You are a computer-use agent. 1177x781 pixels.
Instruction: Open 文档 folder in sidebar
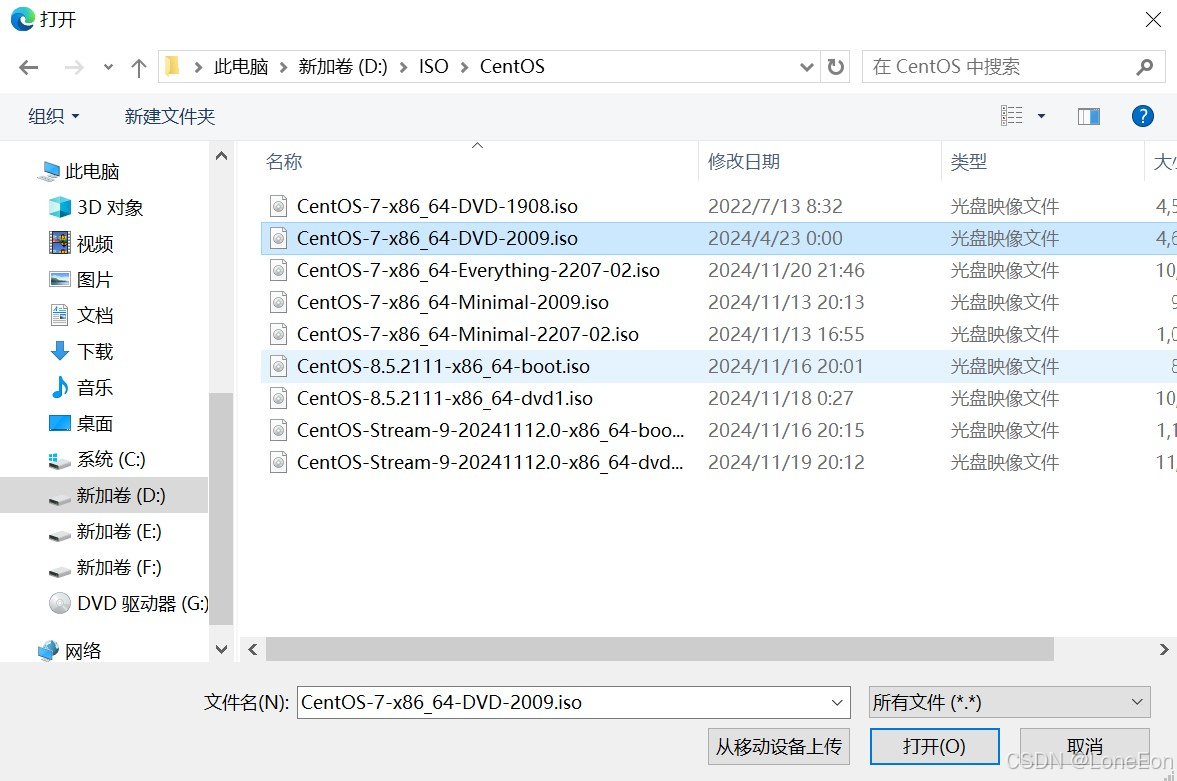click(95, 315)
